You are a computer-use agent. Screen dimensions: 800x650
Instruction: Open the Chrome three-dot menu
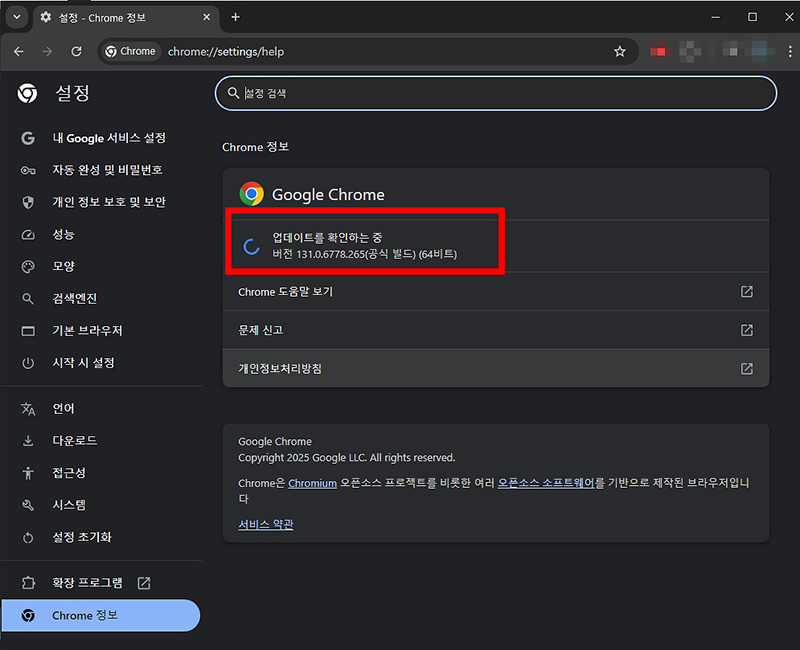point(787,51)
